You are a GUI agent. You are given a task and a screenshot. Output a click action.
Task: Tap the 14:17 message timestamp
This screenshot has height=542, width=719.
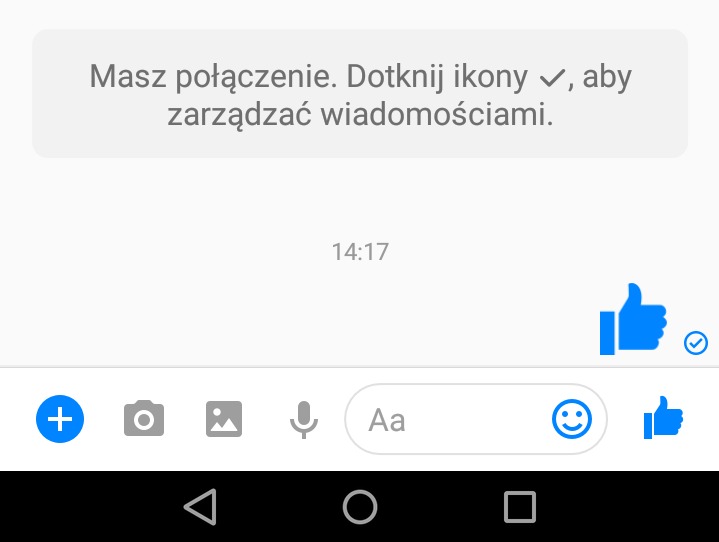(360, 252)
